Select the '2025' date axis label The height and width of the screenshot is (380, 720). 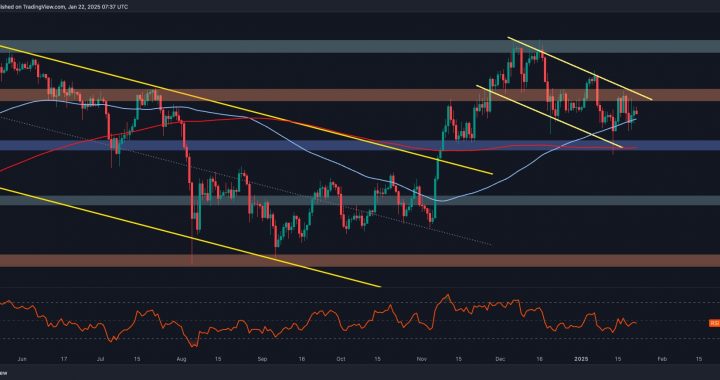581,358
